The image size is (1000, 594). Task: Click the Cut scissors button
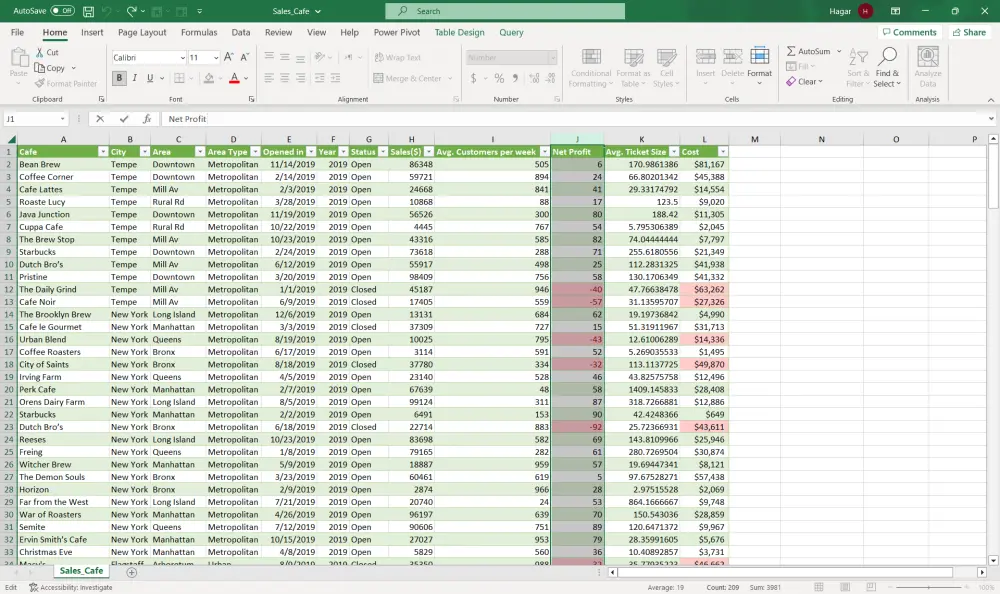[47, 52]
